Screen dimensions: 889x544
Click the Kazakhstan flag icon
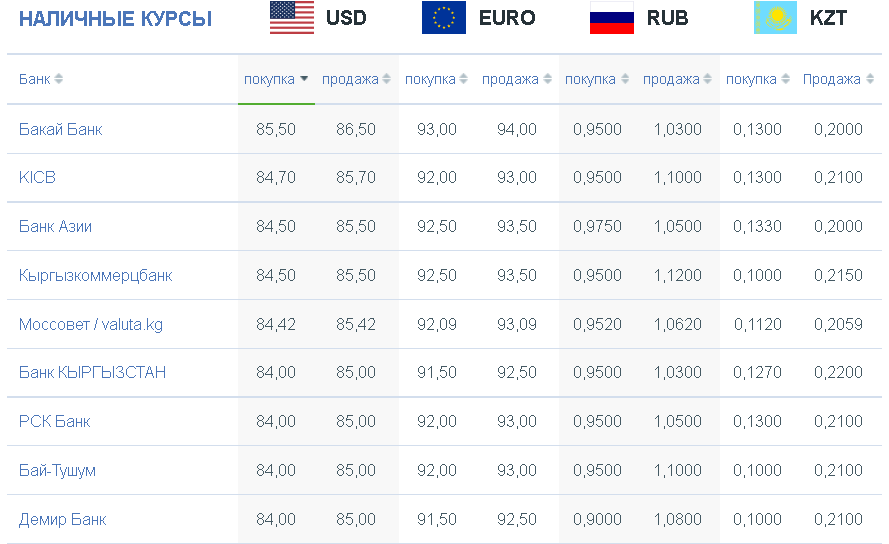775,18
